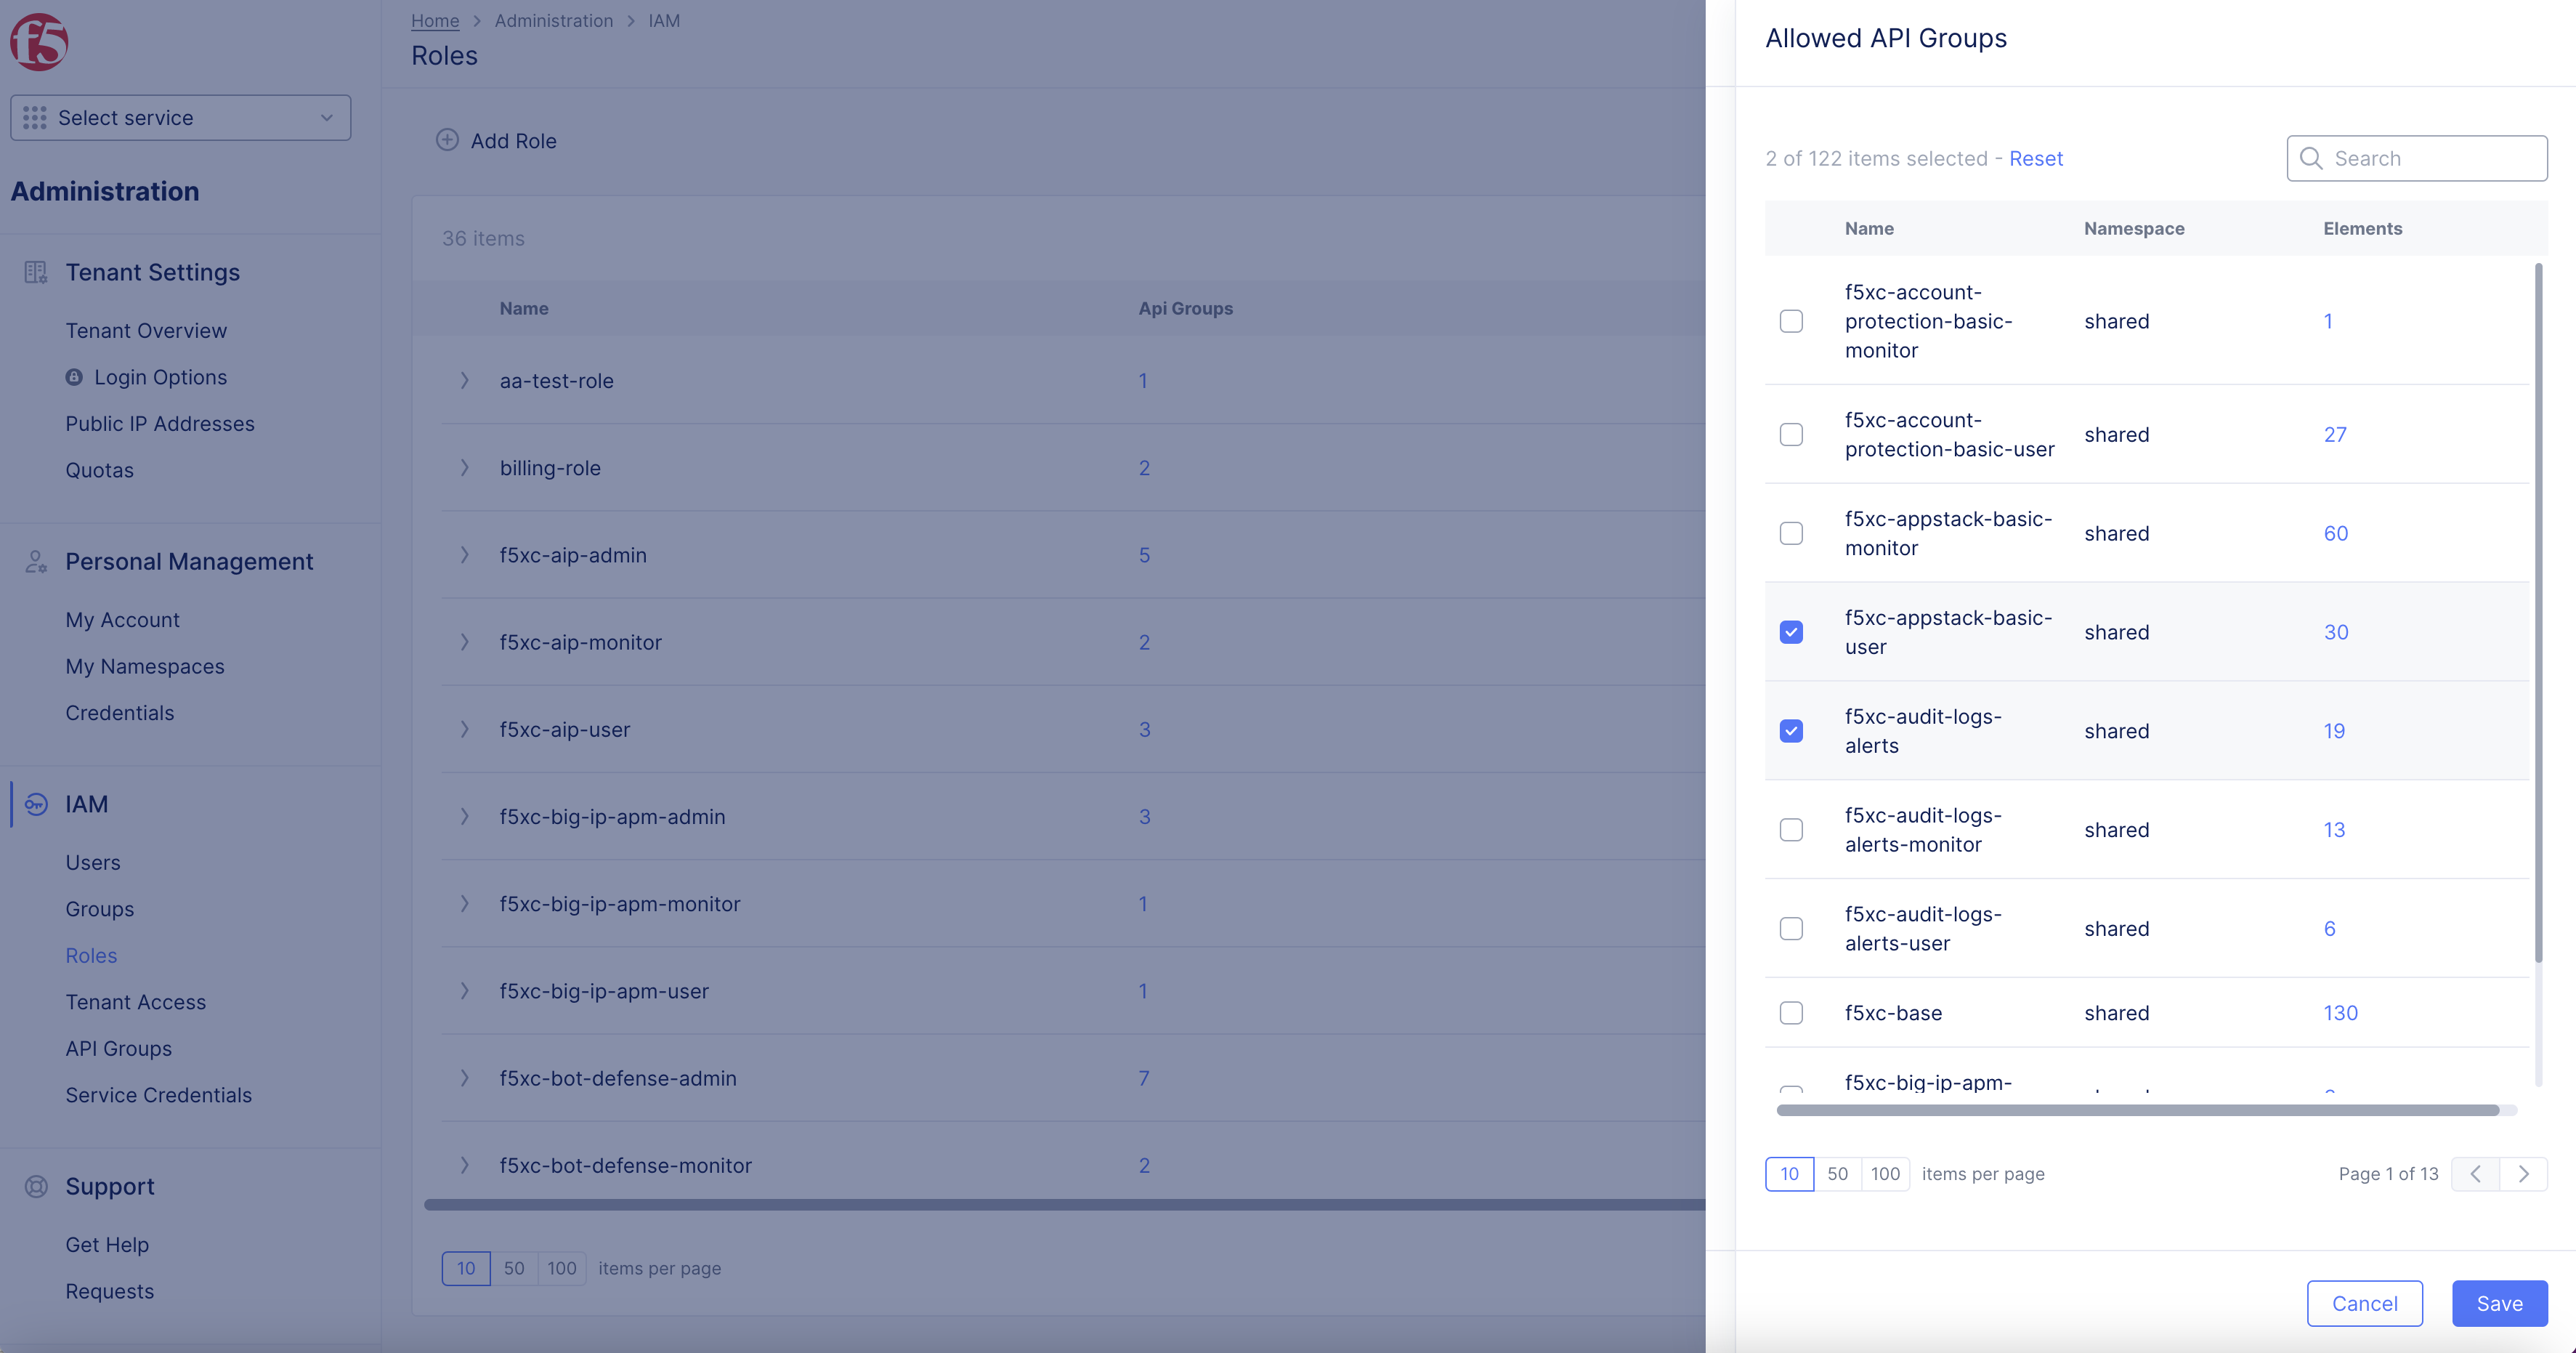Click the Personal Management user icon
This screenshot has width=2576, height=1353.
pos(36,562)
